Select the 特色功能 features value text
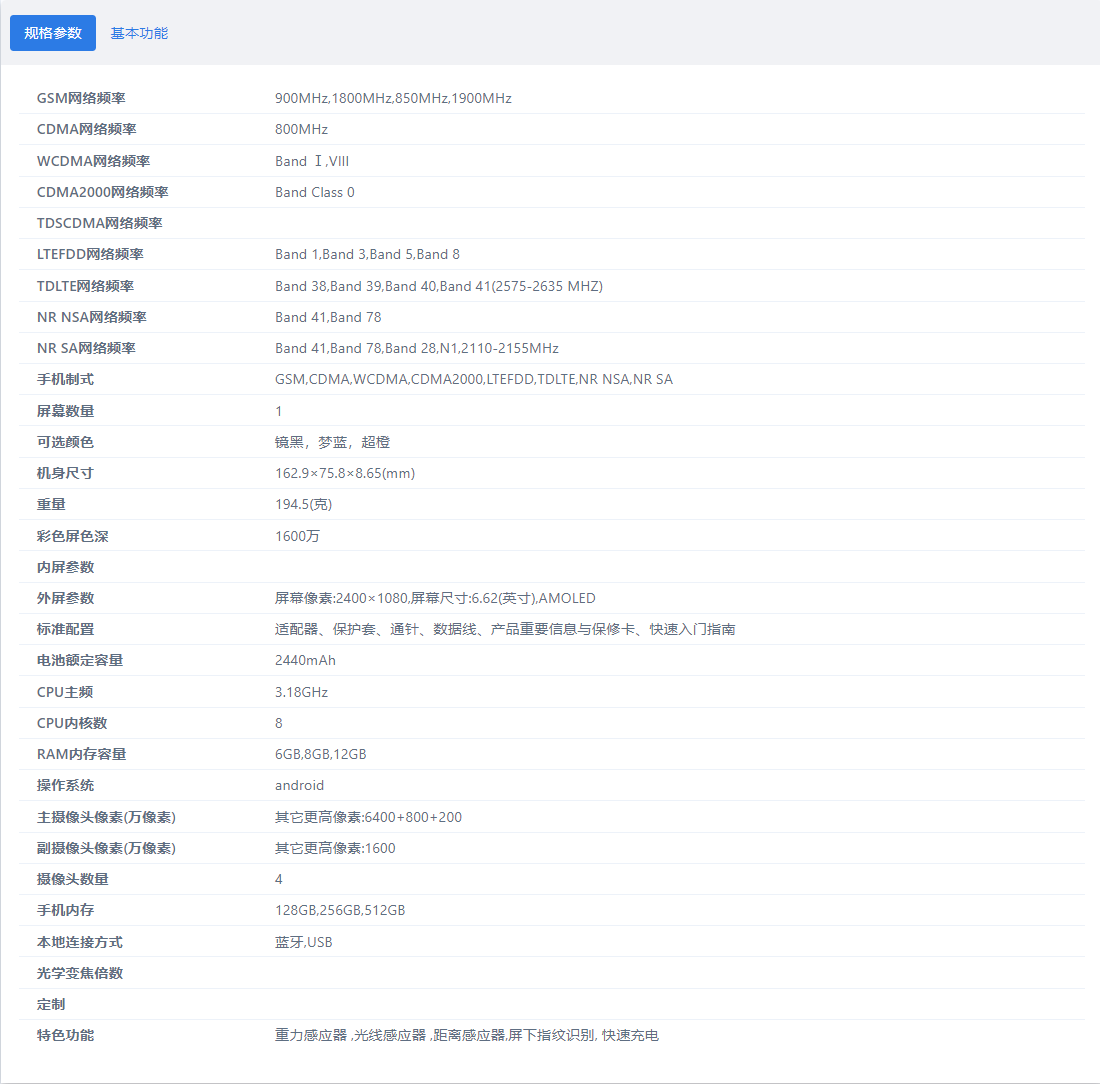The image size is (1100, 1084). point(467,1035)
